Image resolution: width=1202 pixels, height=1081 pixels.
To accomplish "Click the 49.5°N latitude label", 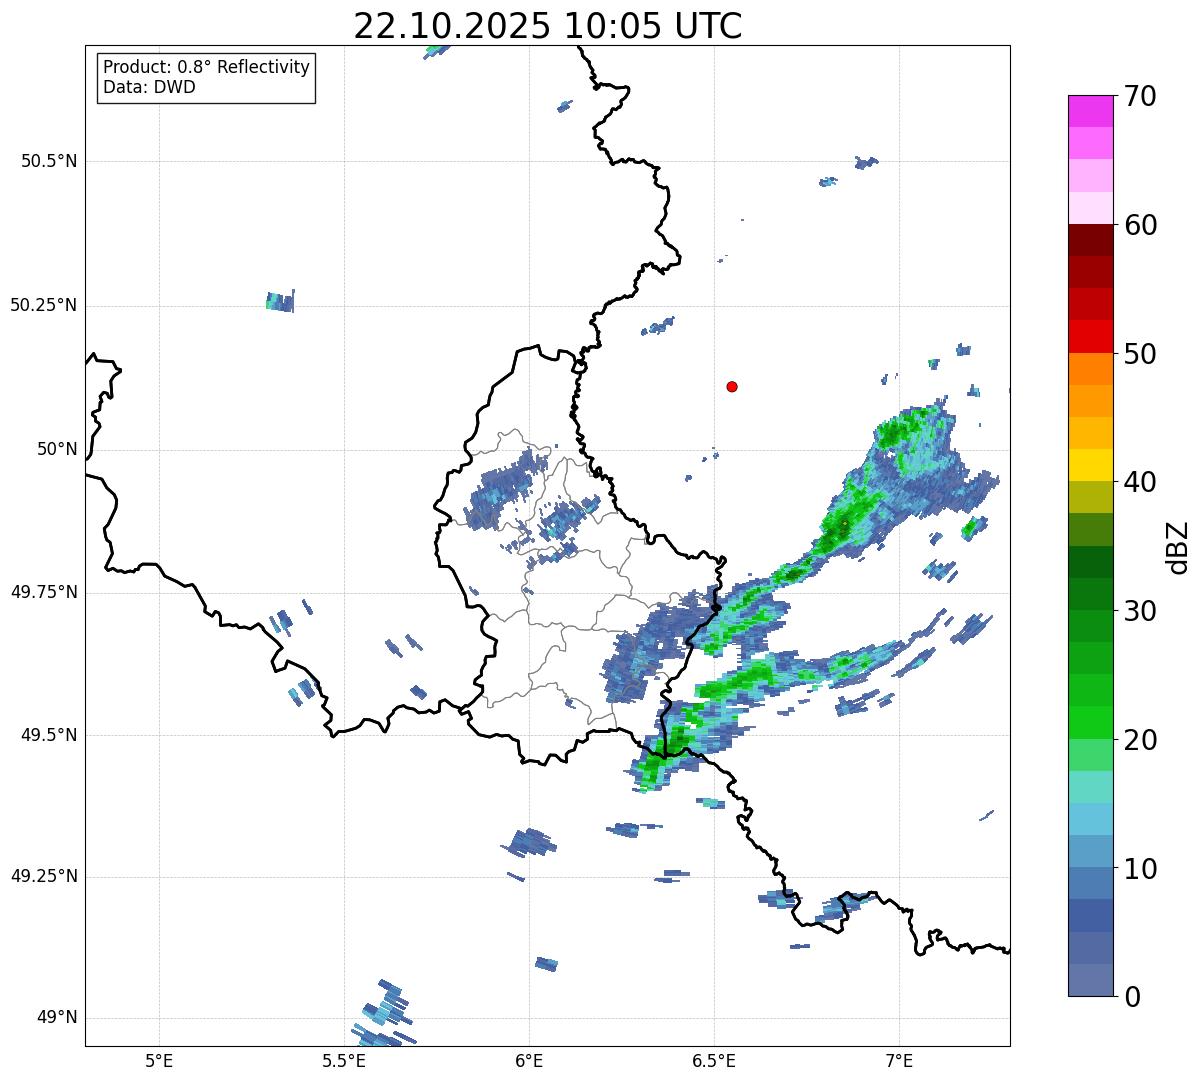I will (49, 735).
